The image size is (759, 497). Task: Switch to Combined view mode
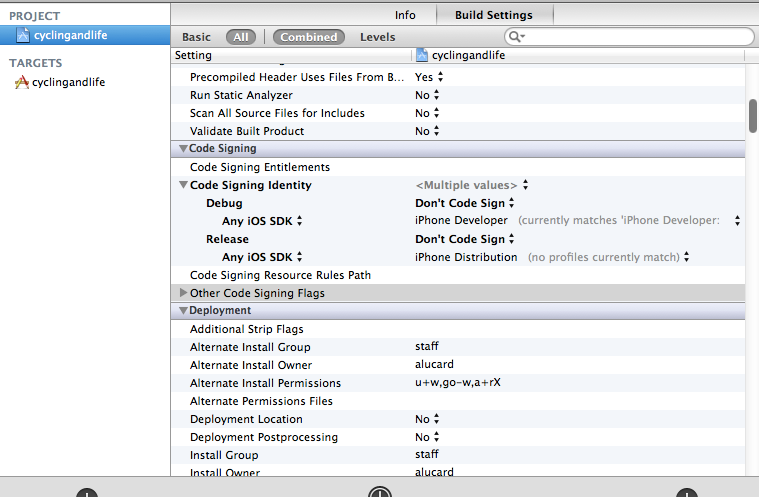coord(308,37)
